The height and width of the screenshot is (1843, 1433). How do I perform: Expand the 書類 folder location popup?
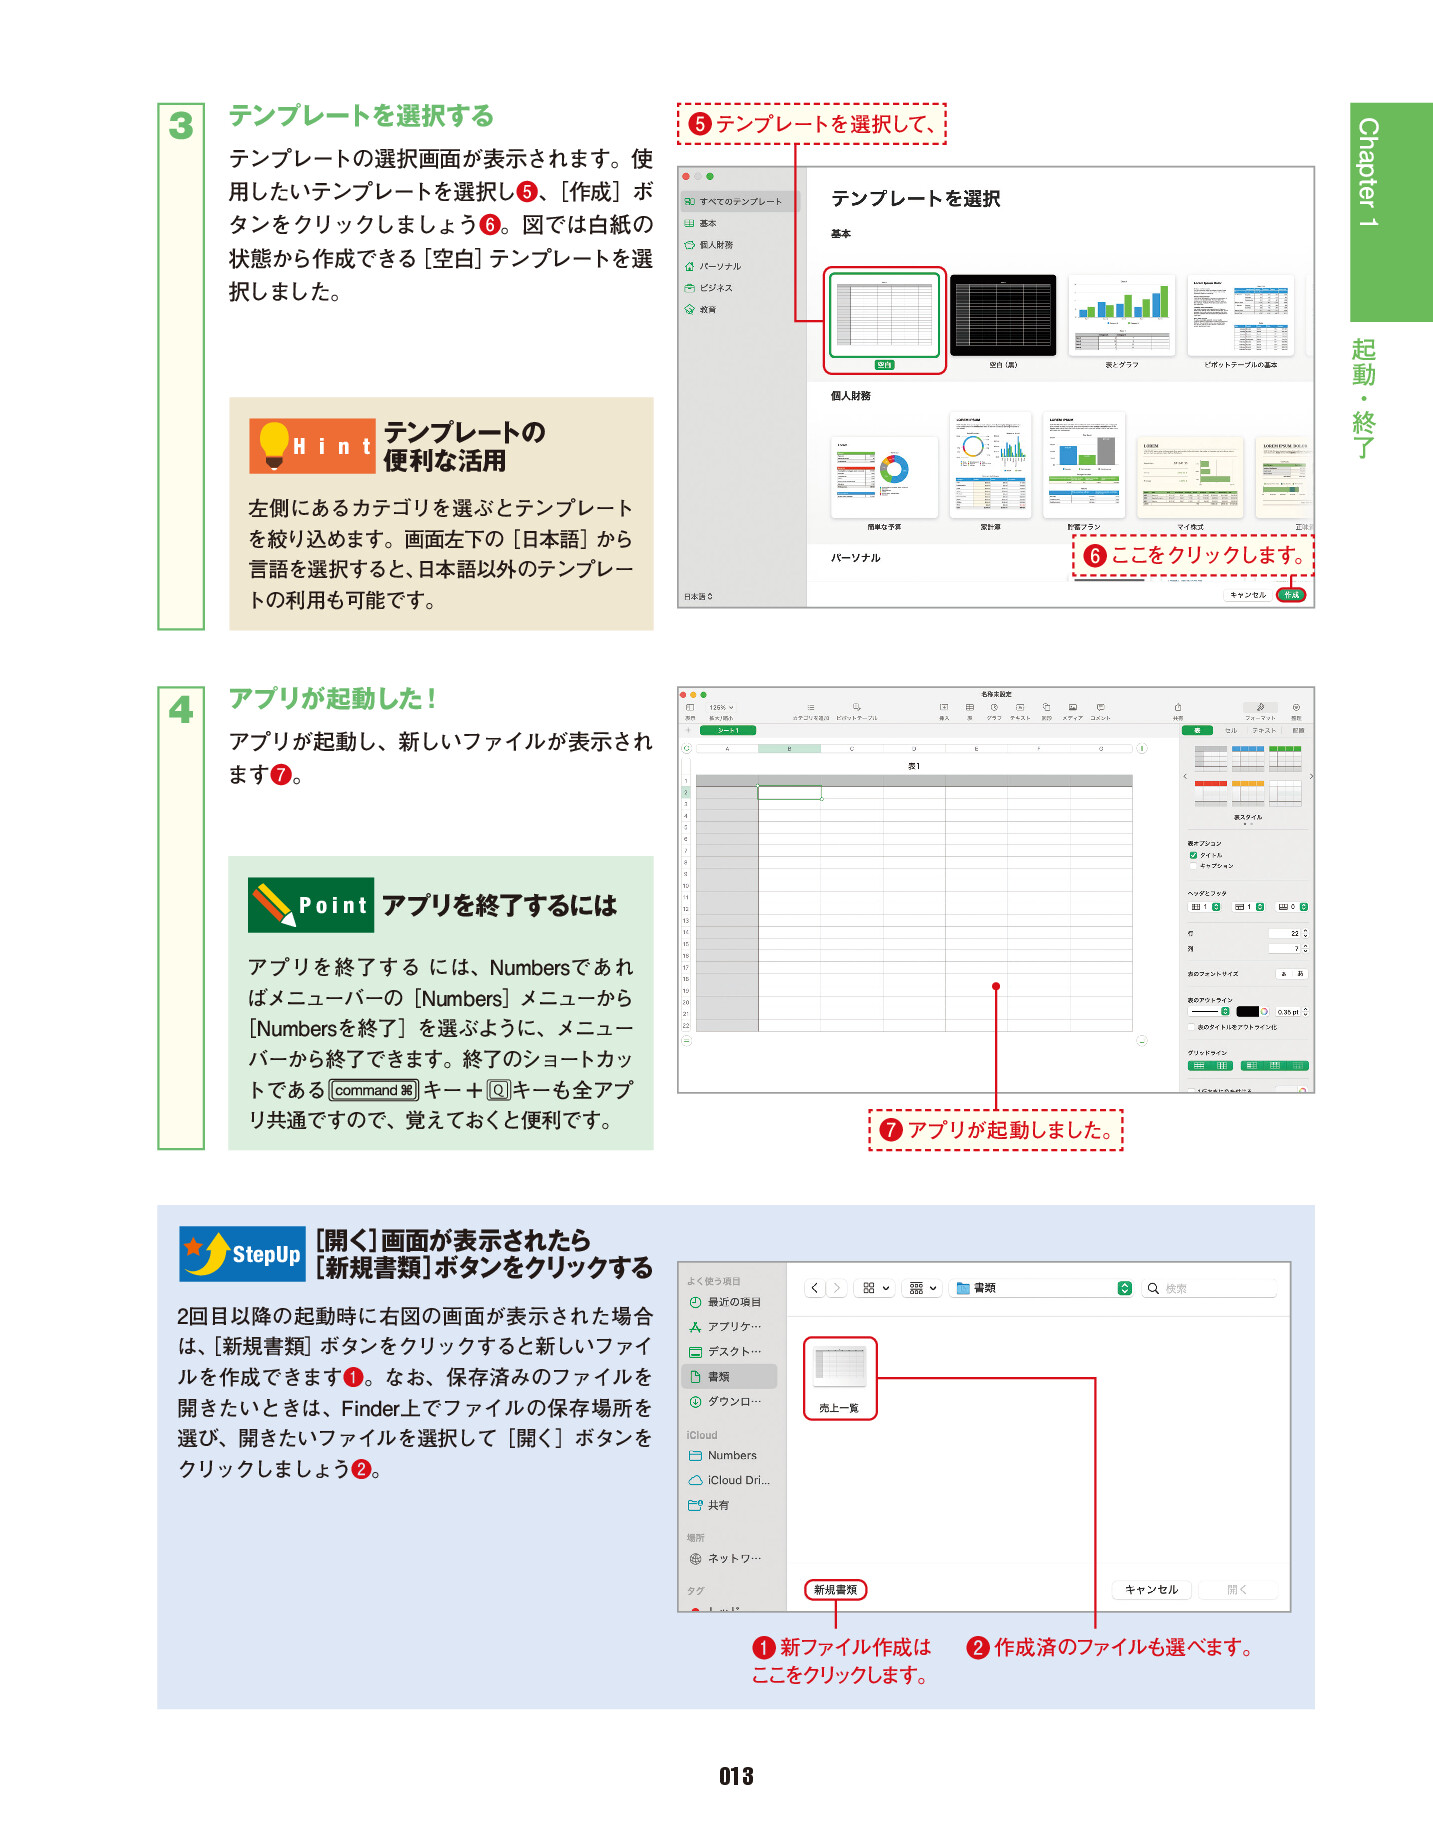tap(1124, 1288)
